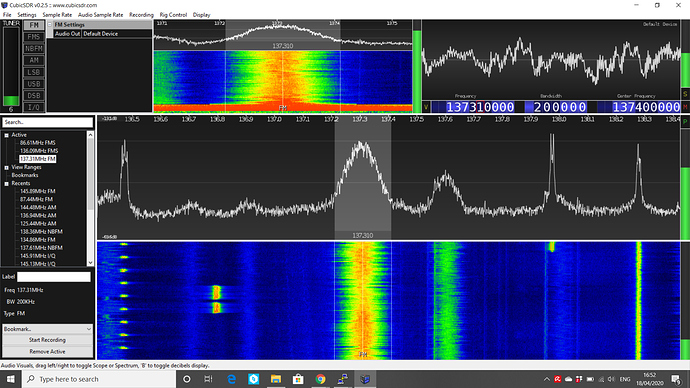Select the FM demodulator mode button
Image resolution: width=690 pixels, height=388 pixels.
[x=34, y=25]
